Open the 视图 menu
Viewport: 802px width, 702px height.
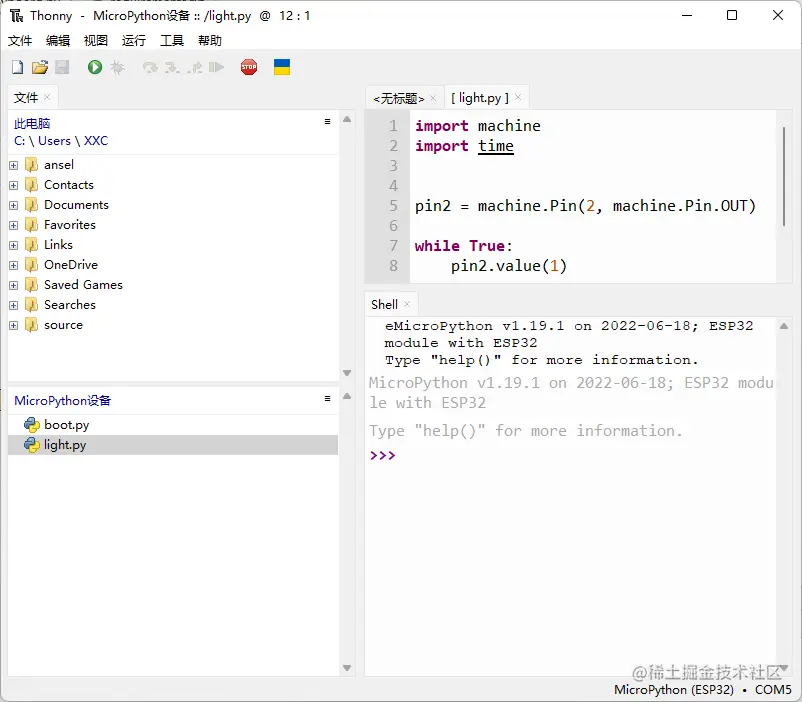click(x=96, y=40)
